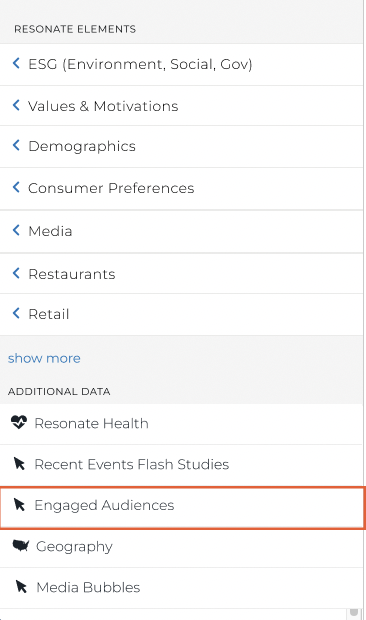Viewport: 366px width, 620px height.
Task: Click the cursor icon beside Engaged Audiences
Action: tap(19, 505)
